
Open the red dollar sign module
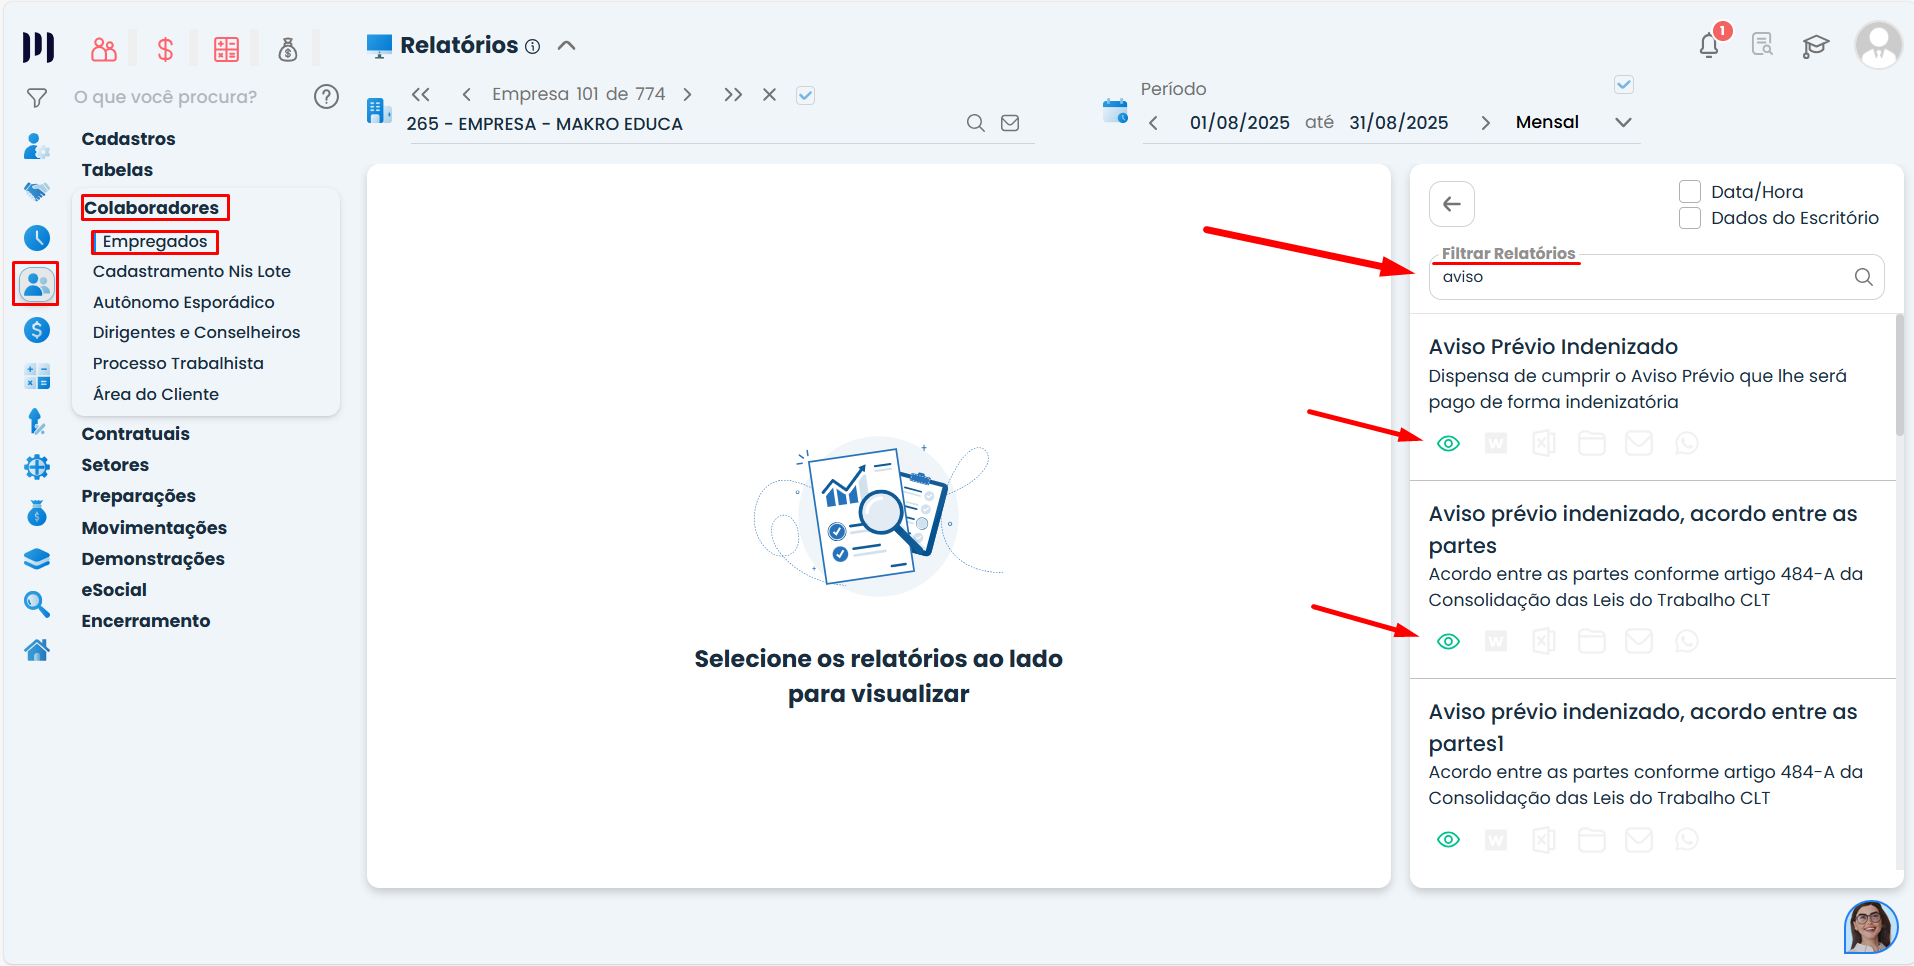pos(166,49)
